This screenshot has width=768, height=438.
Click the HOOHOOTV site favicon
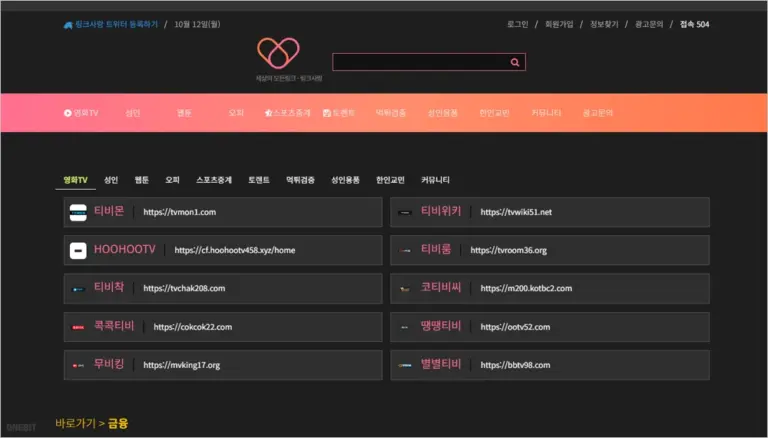point(78,250)
